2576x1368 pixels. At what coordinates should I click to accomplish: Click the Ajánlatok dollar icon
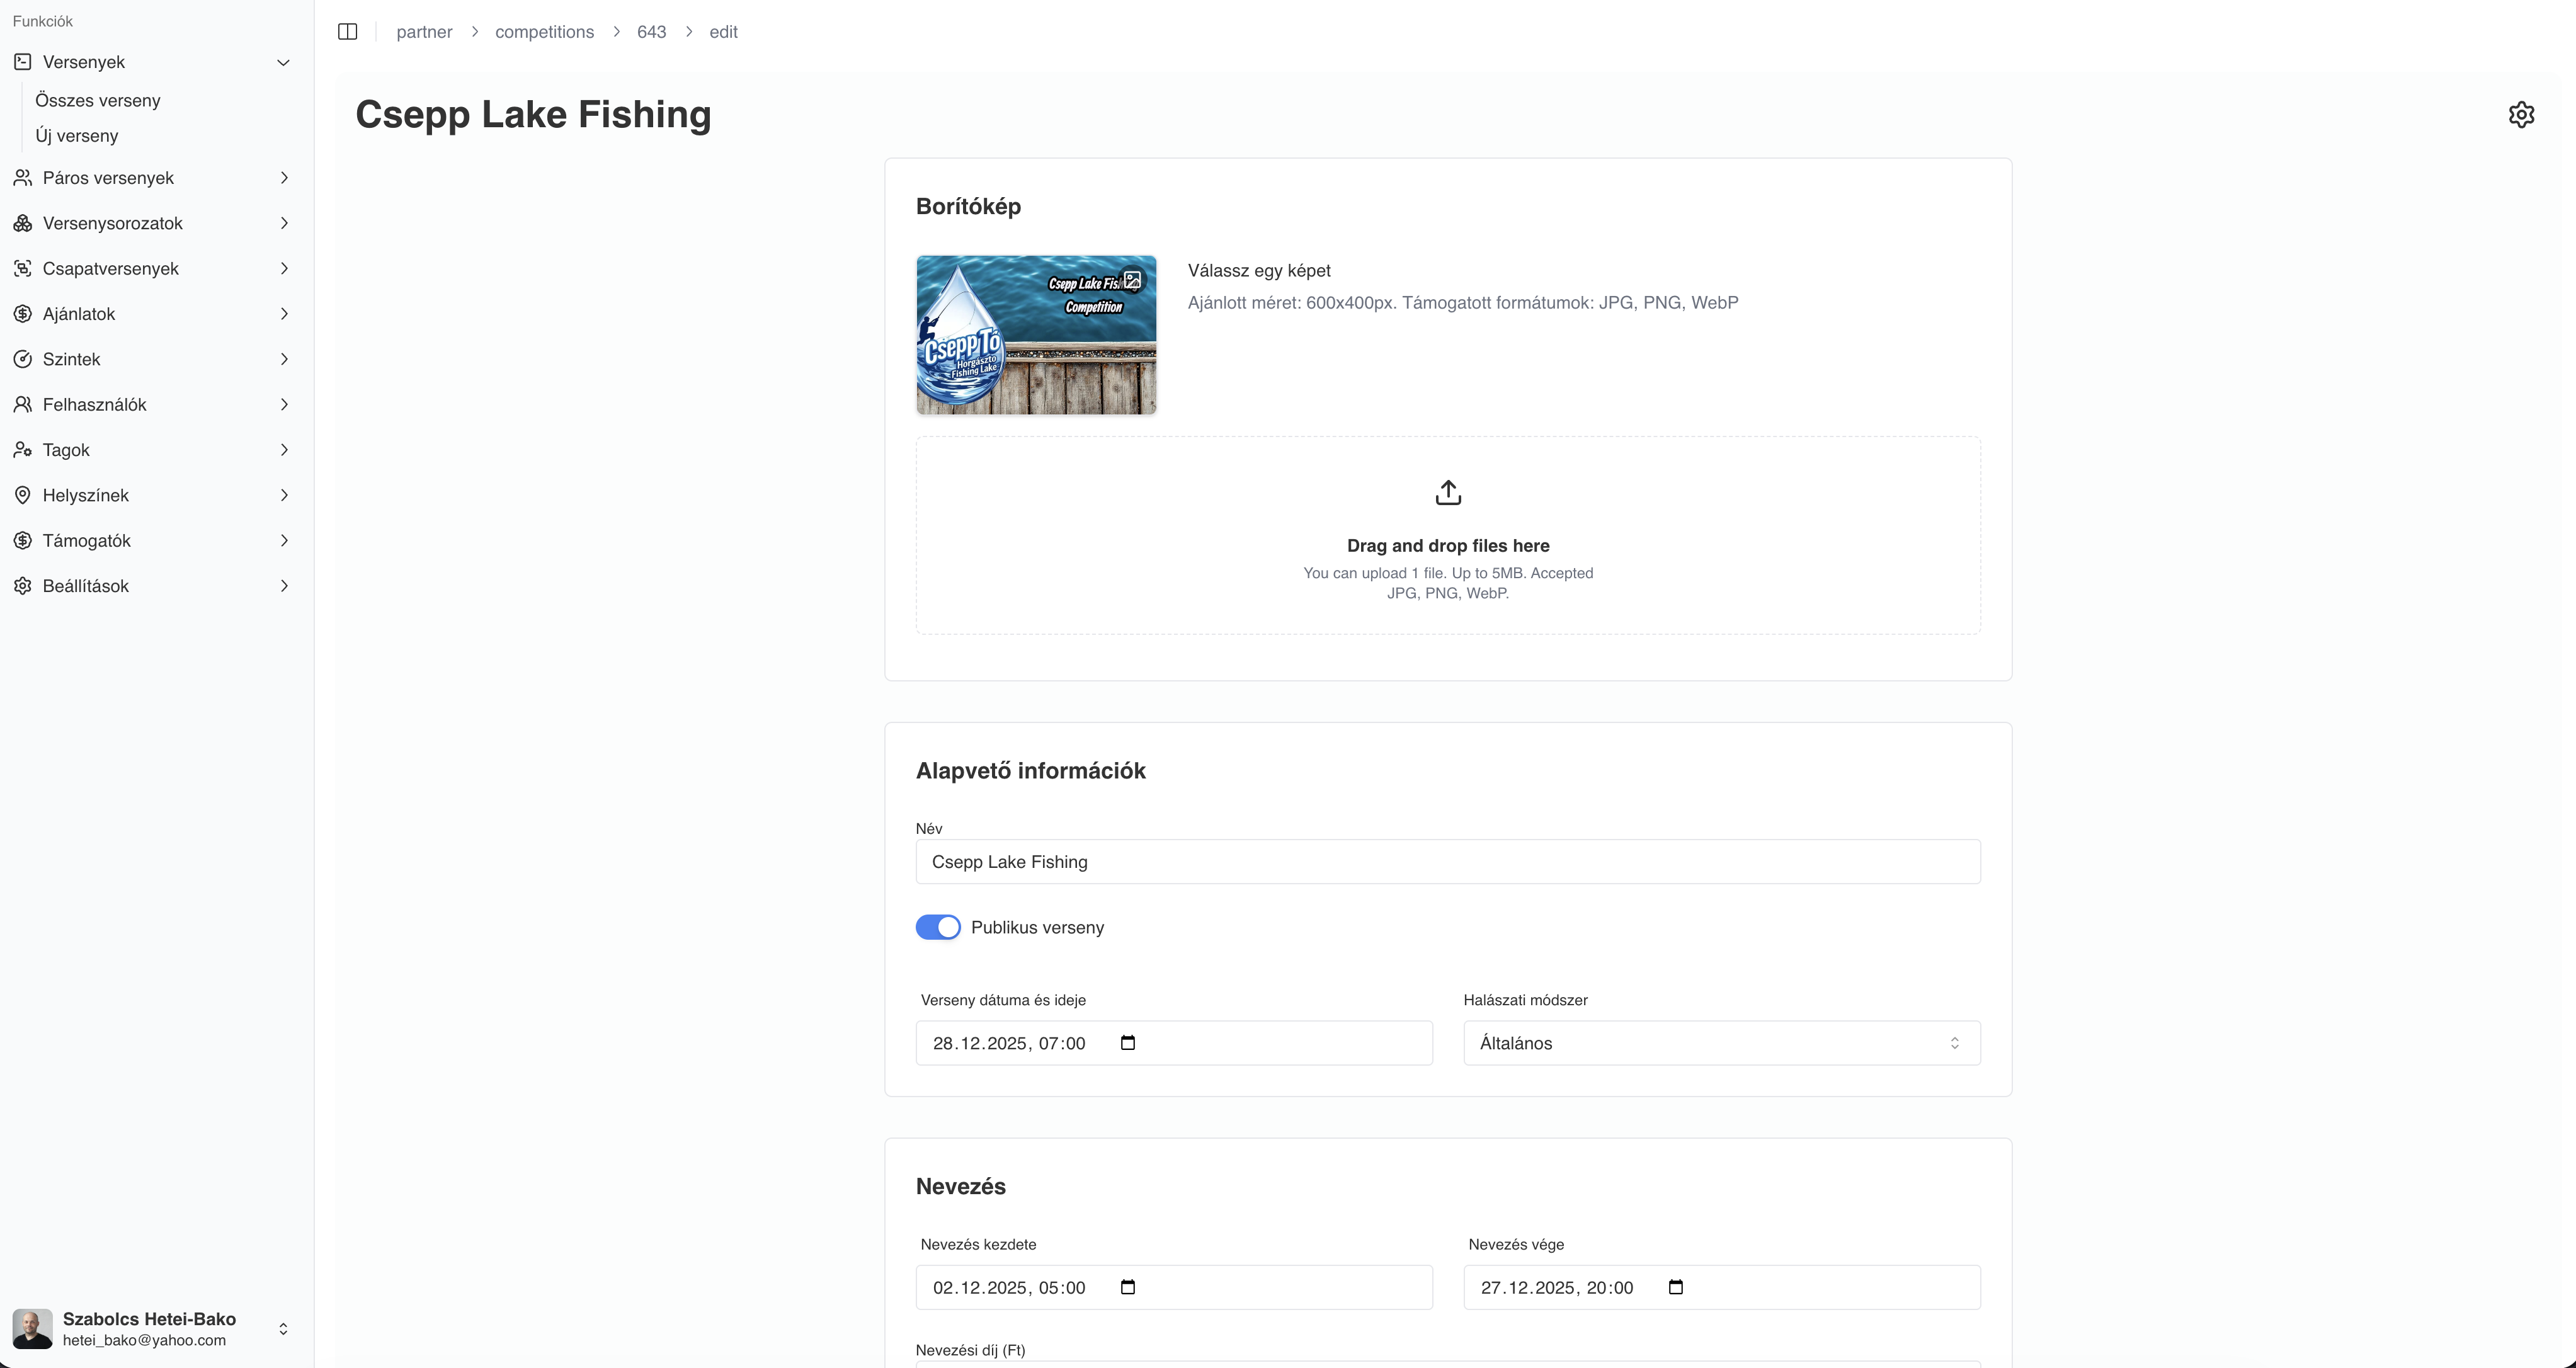tap(22, 313)
